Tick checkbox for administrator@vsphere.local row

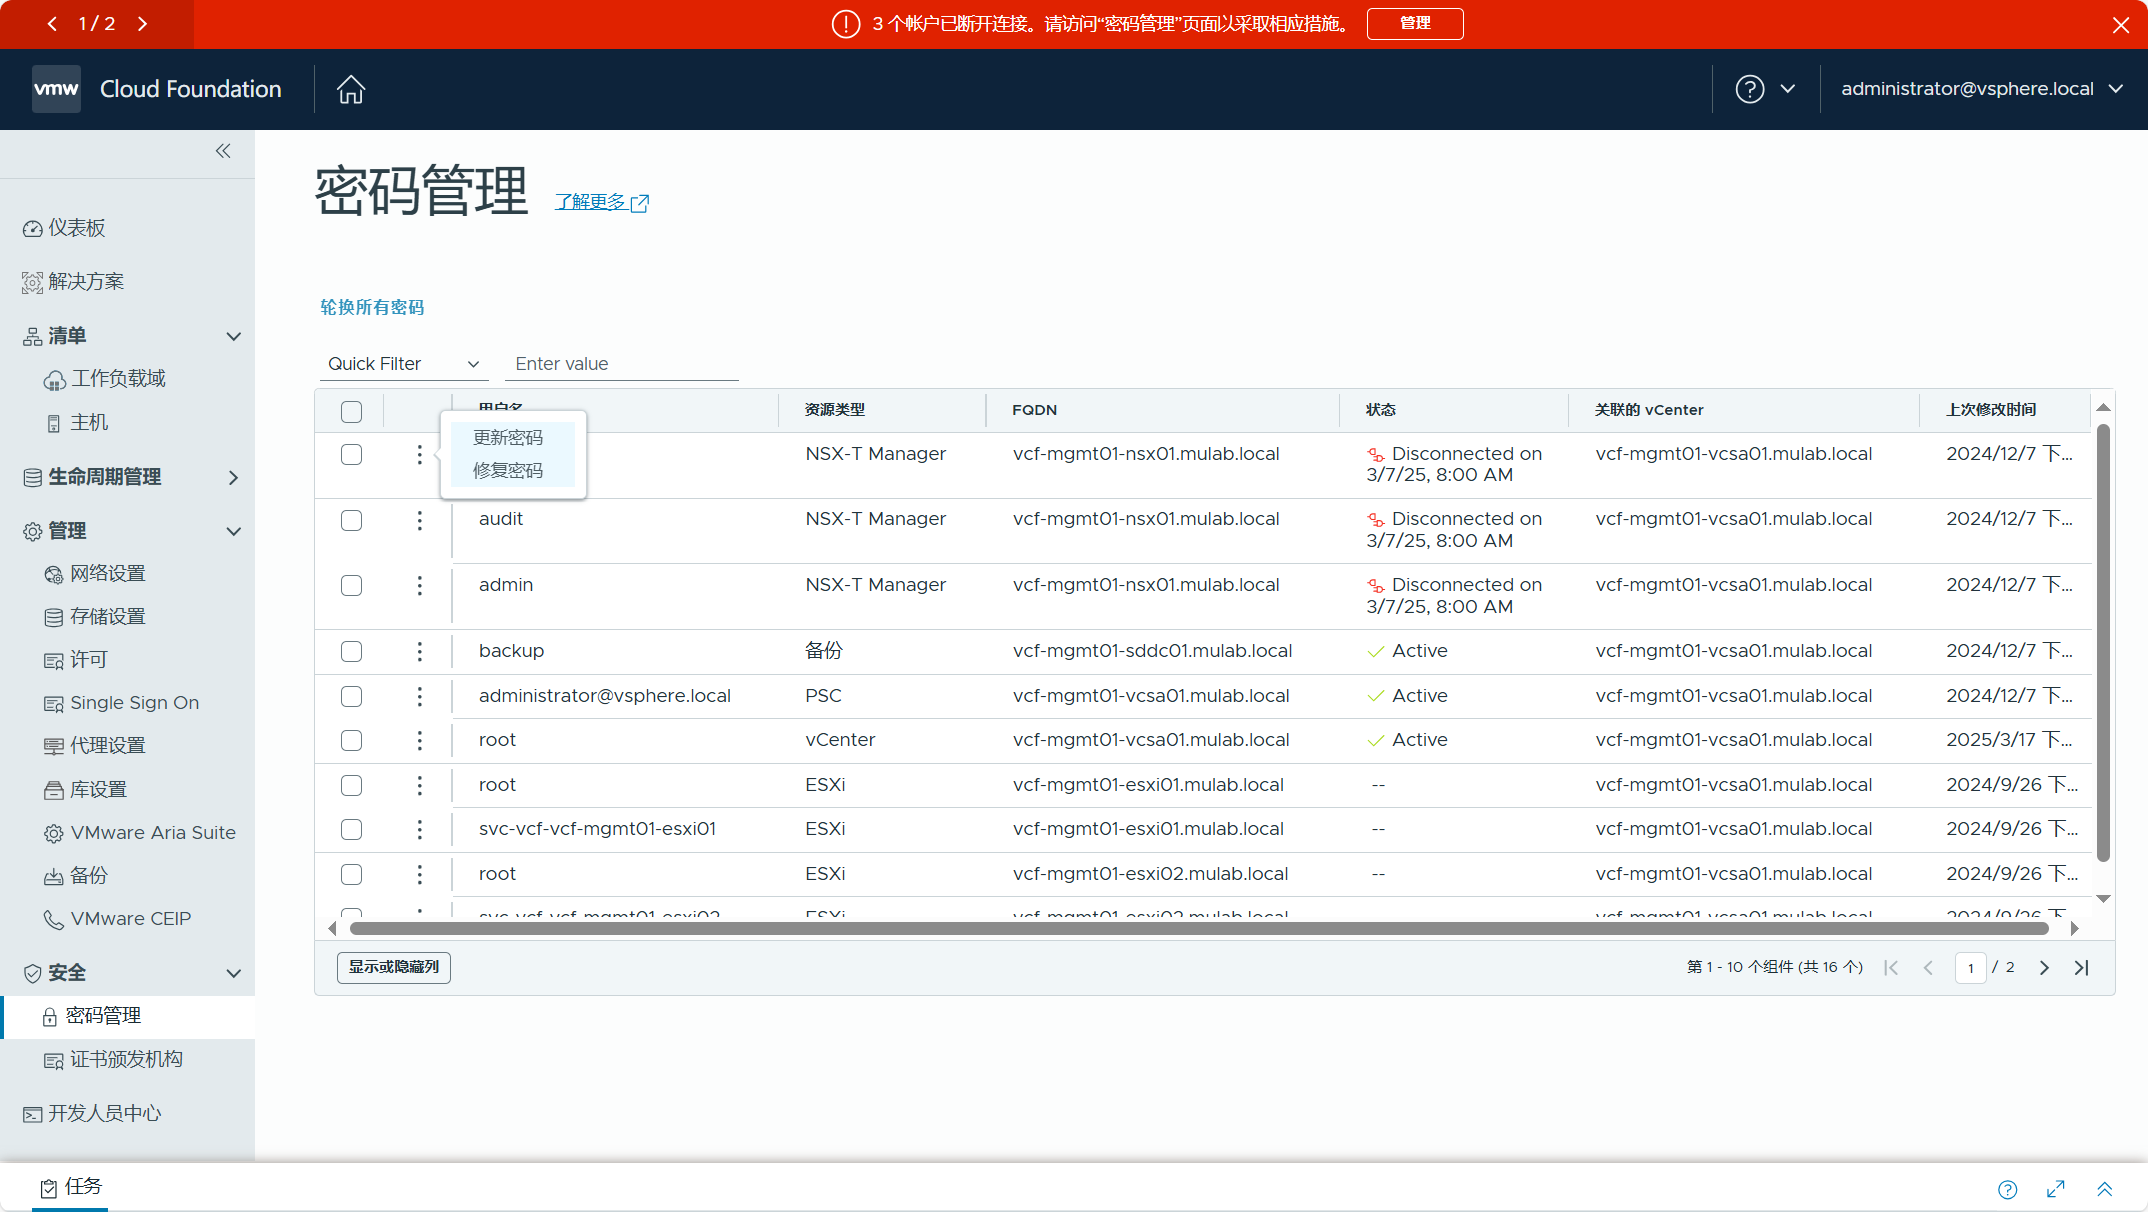[351, 696]
